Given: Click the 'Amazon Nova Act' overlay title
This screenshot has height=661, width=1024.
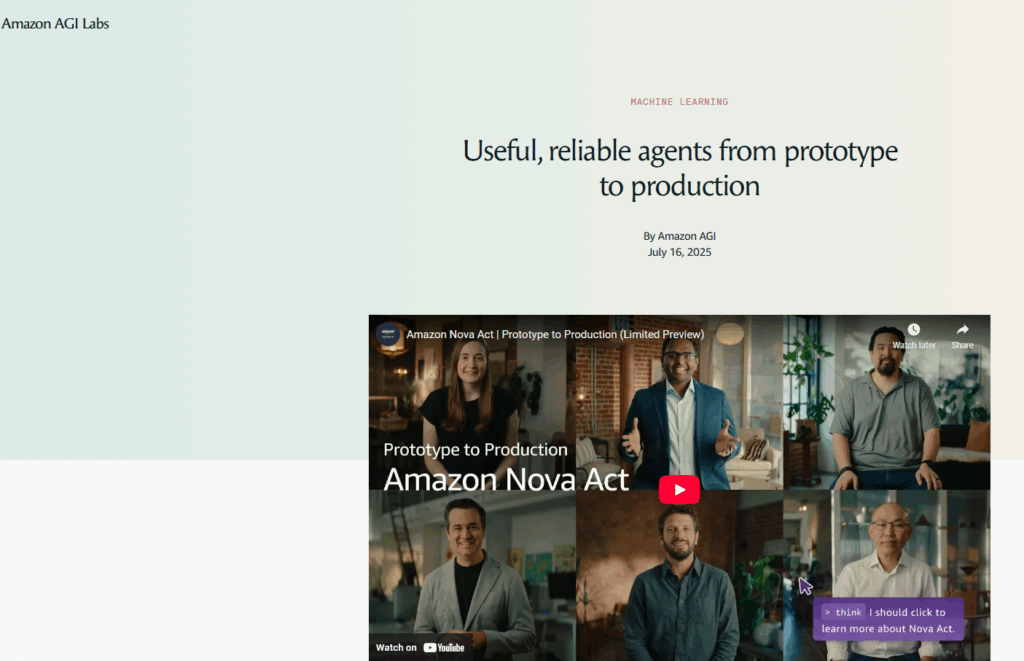Looking at the screenshot, I should point(506,479).
